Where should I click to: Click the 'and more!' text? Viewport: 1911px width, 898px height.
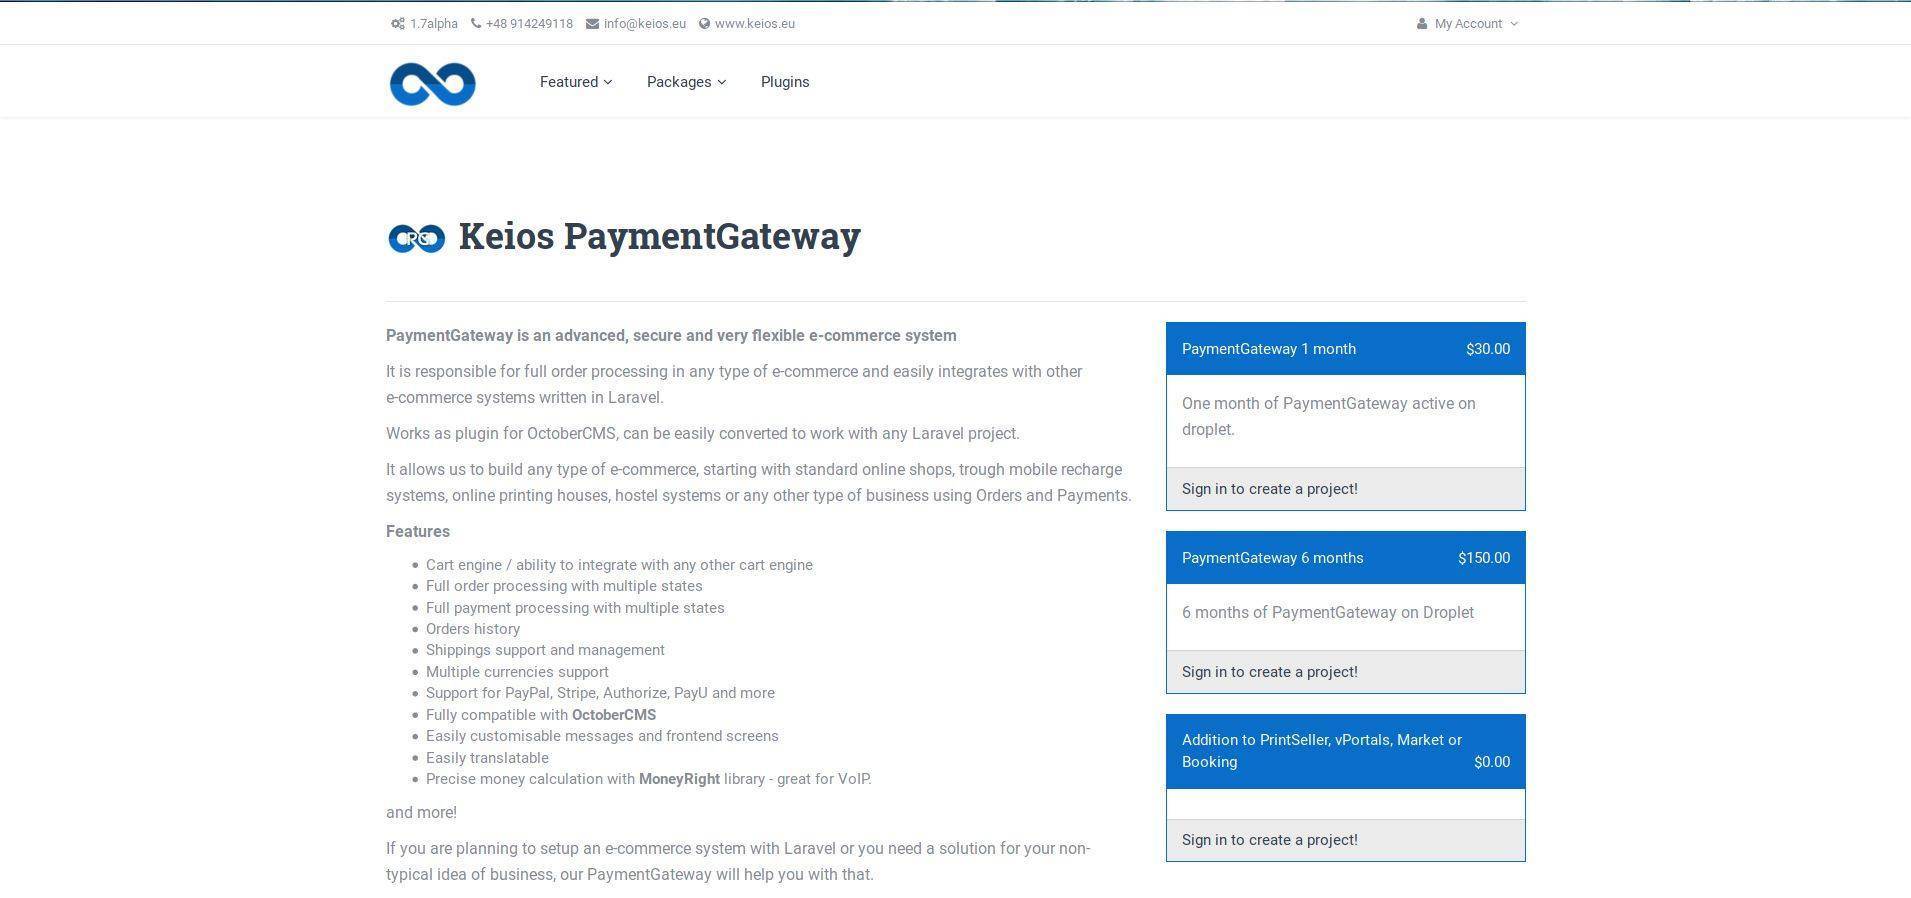tap(421, 813)
